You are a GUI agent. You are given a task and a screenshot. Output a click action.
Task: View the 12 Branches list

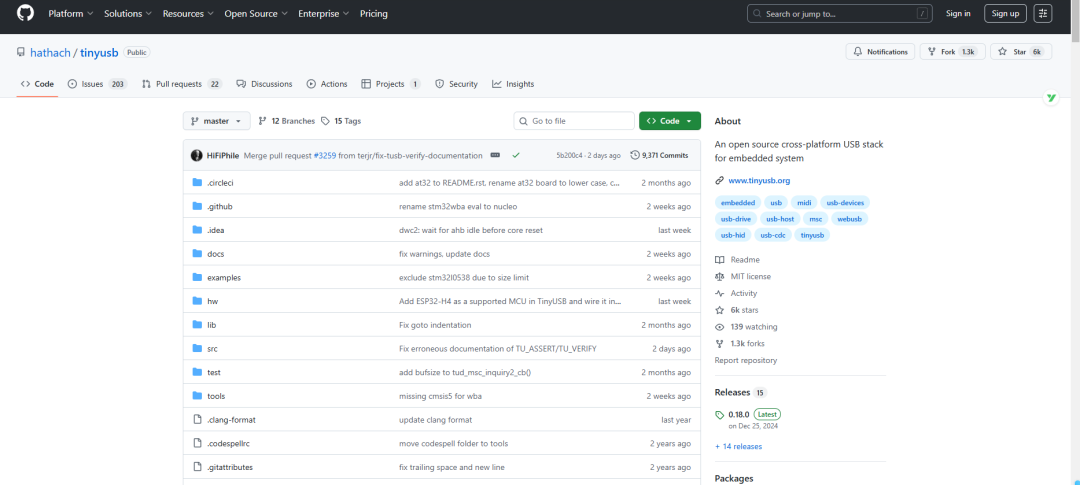point(287,121)
